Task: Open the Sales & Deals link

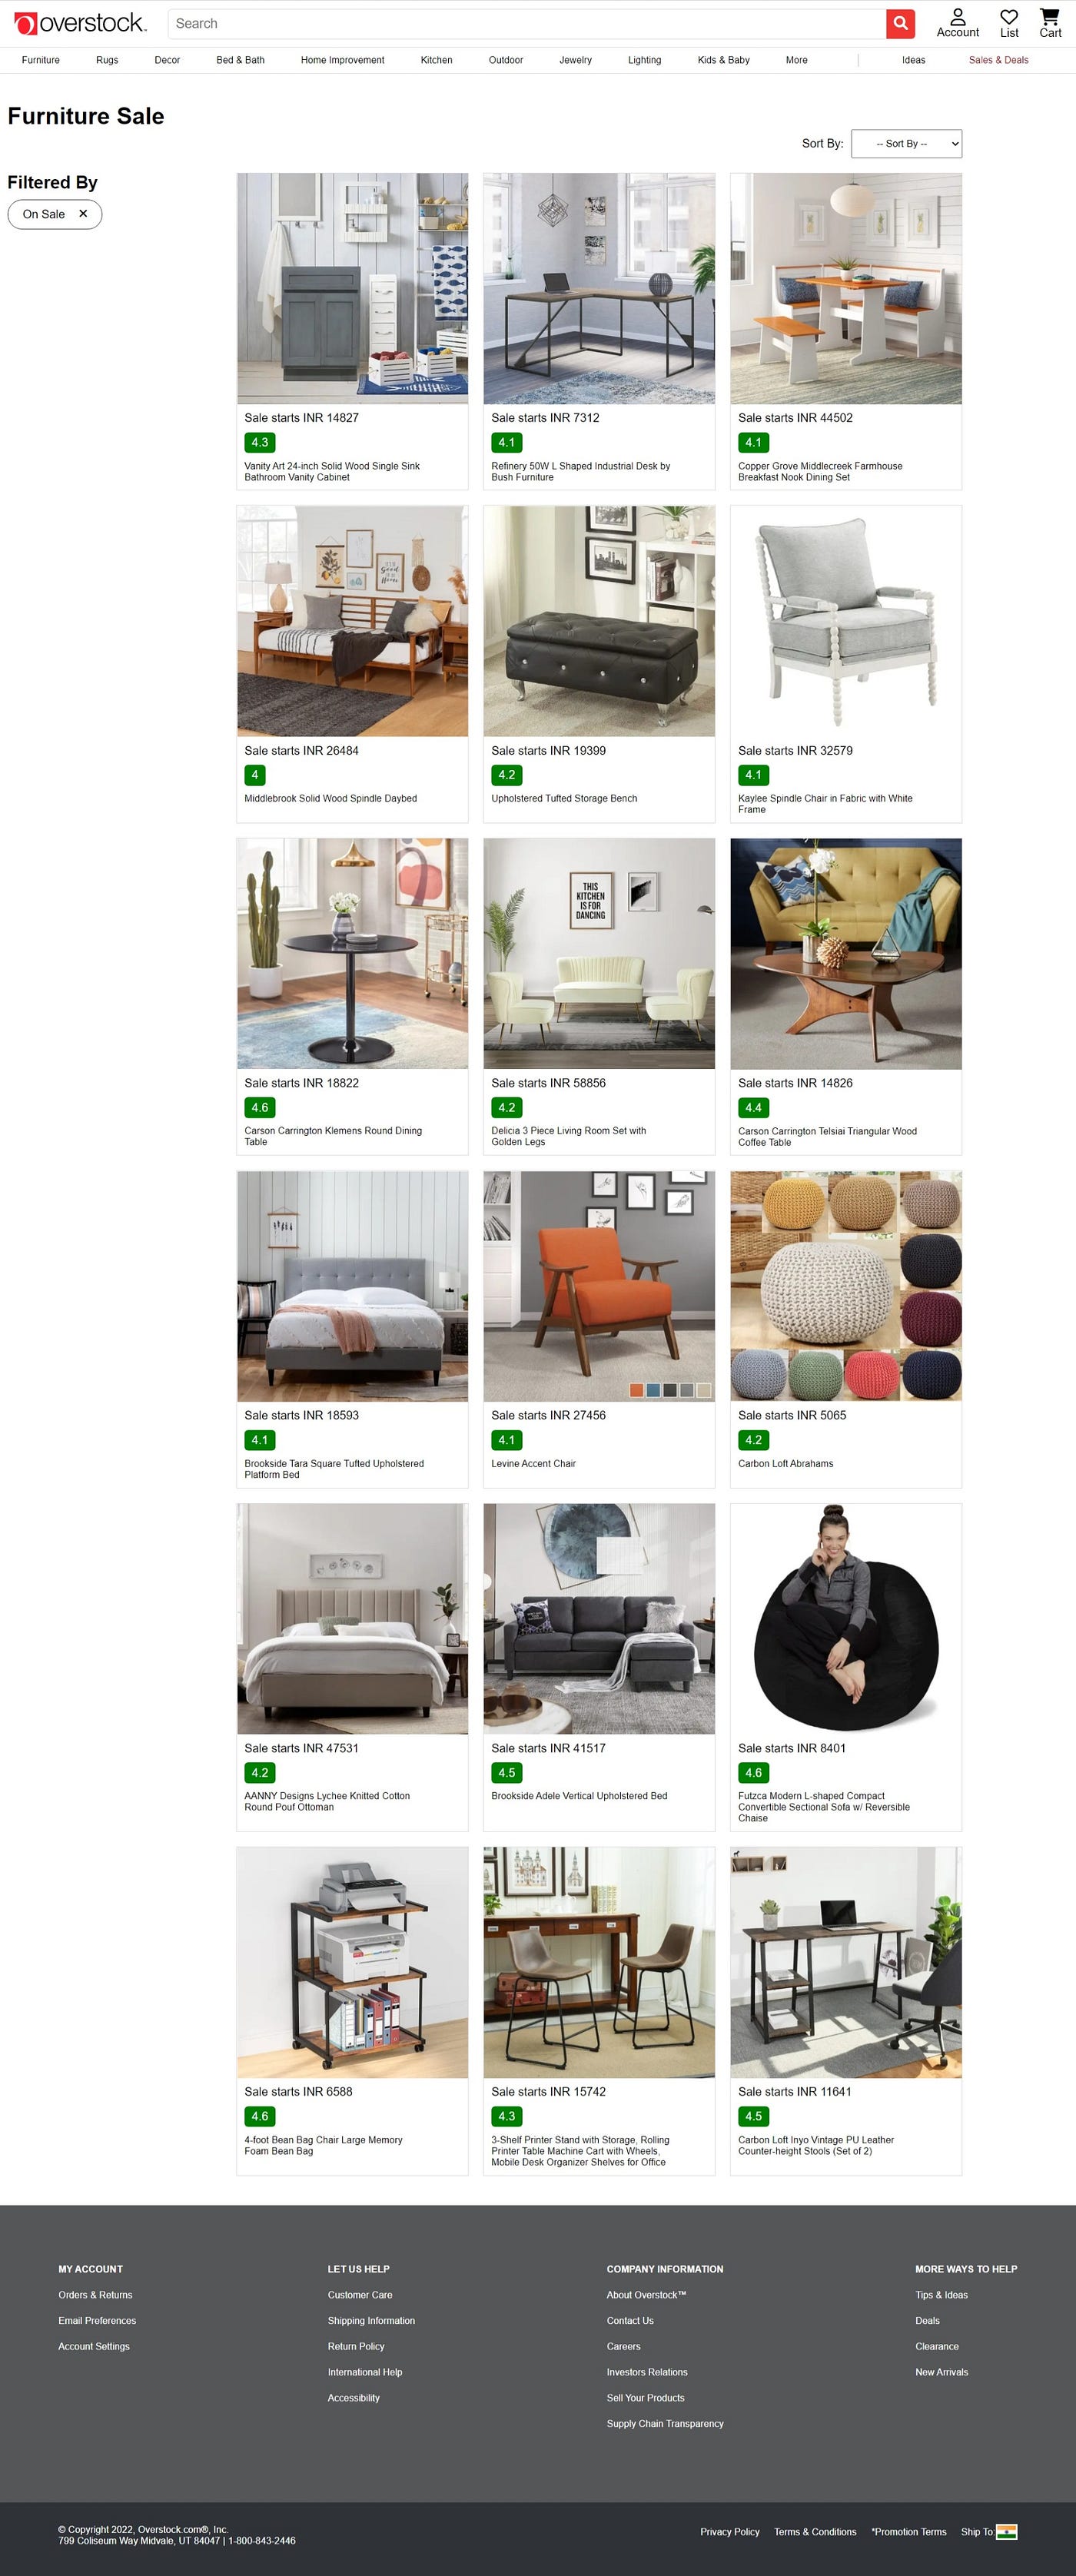Action: pyautogui.click(x=998, y=60)
